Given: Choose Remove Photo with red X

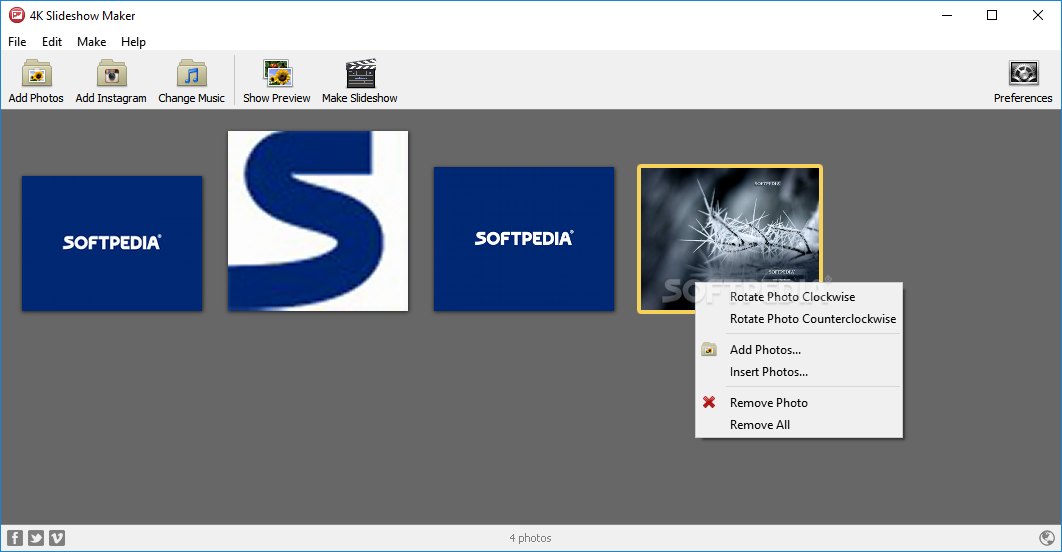Looking at the screenshot, I should (799, 402).
